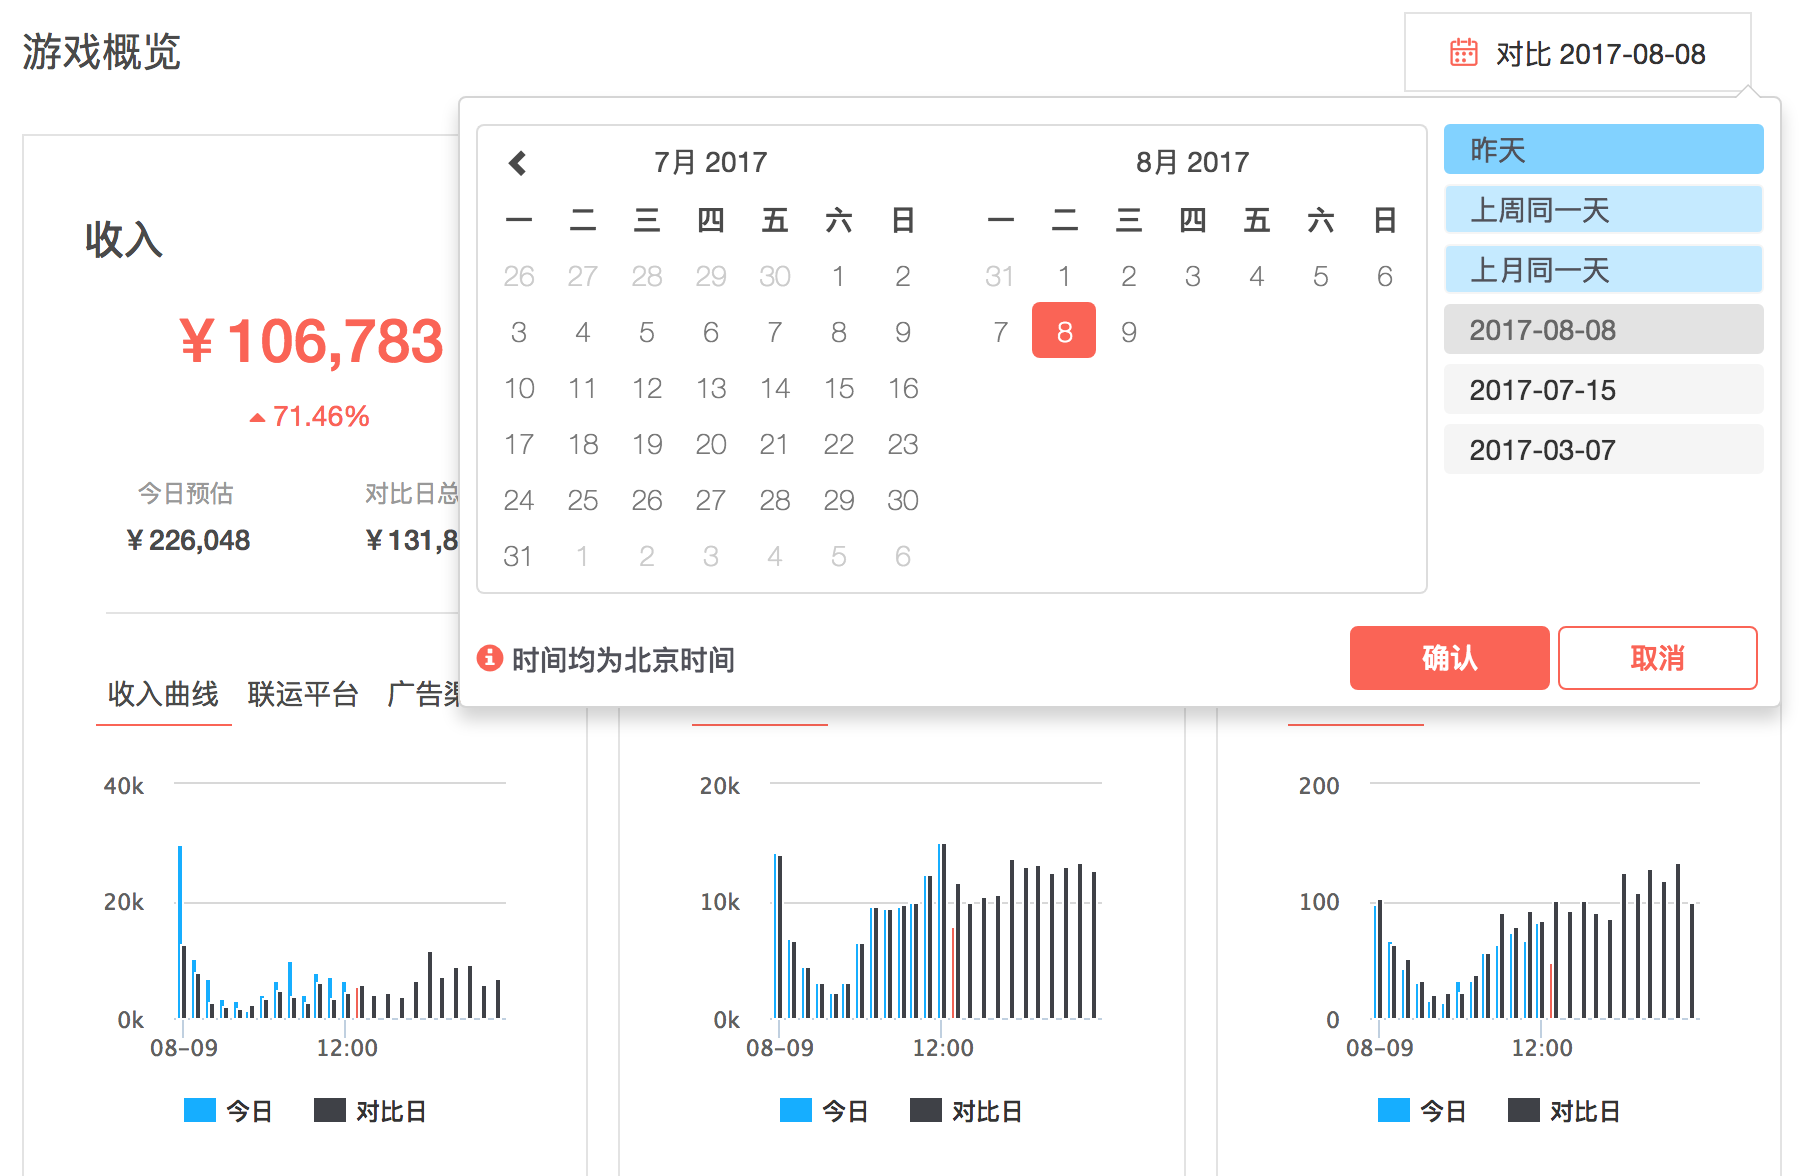Go to previous month with left arrow
This screenshot has width=1804, height=1176.
pyautogui.click(x=518, y=163)
